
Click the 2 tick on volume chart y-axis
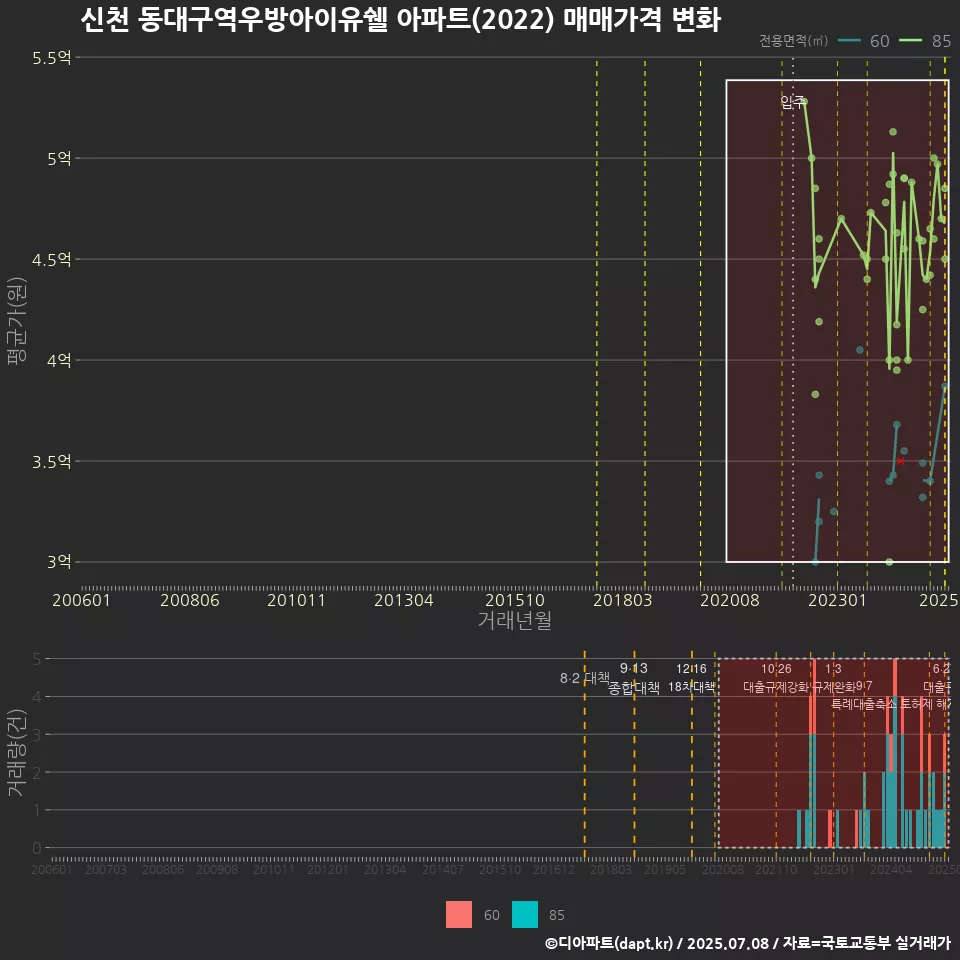[x=37, y=773]
